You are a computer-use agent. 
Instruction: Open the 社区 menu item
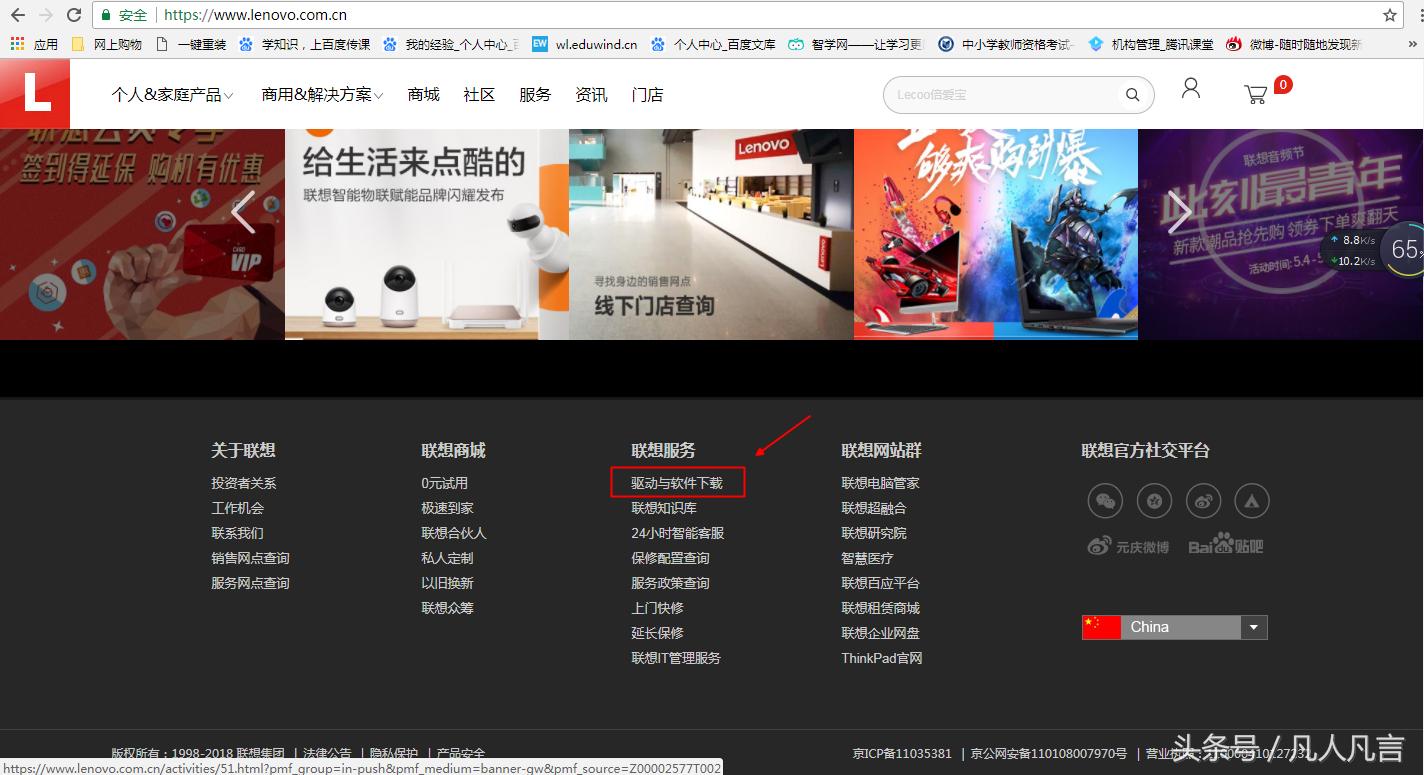[x=479, y=94]
